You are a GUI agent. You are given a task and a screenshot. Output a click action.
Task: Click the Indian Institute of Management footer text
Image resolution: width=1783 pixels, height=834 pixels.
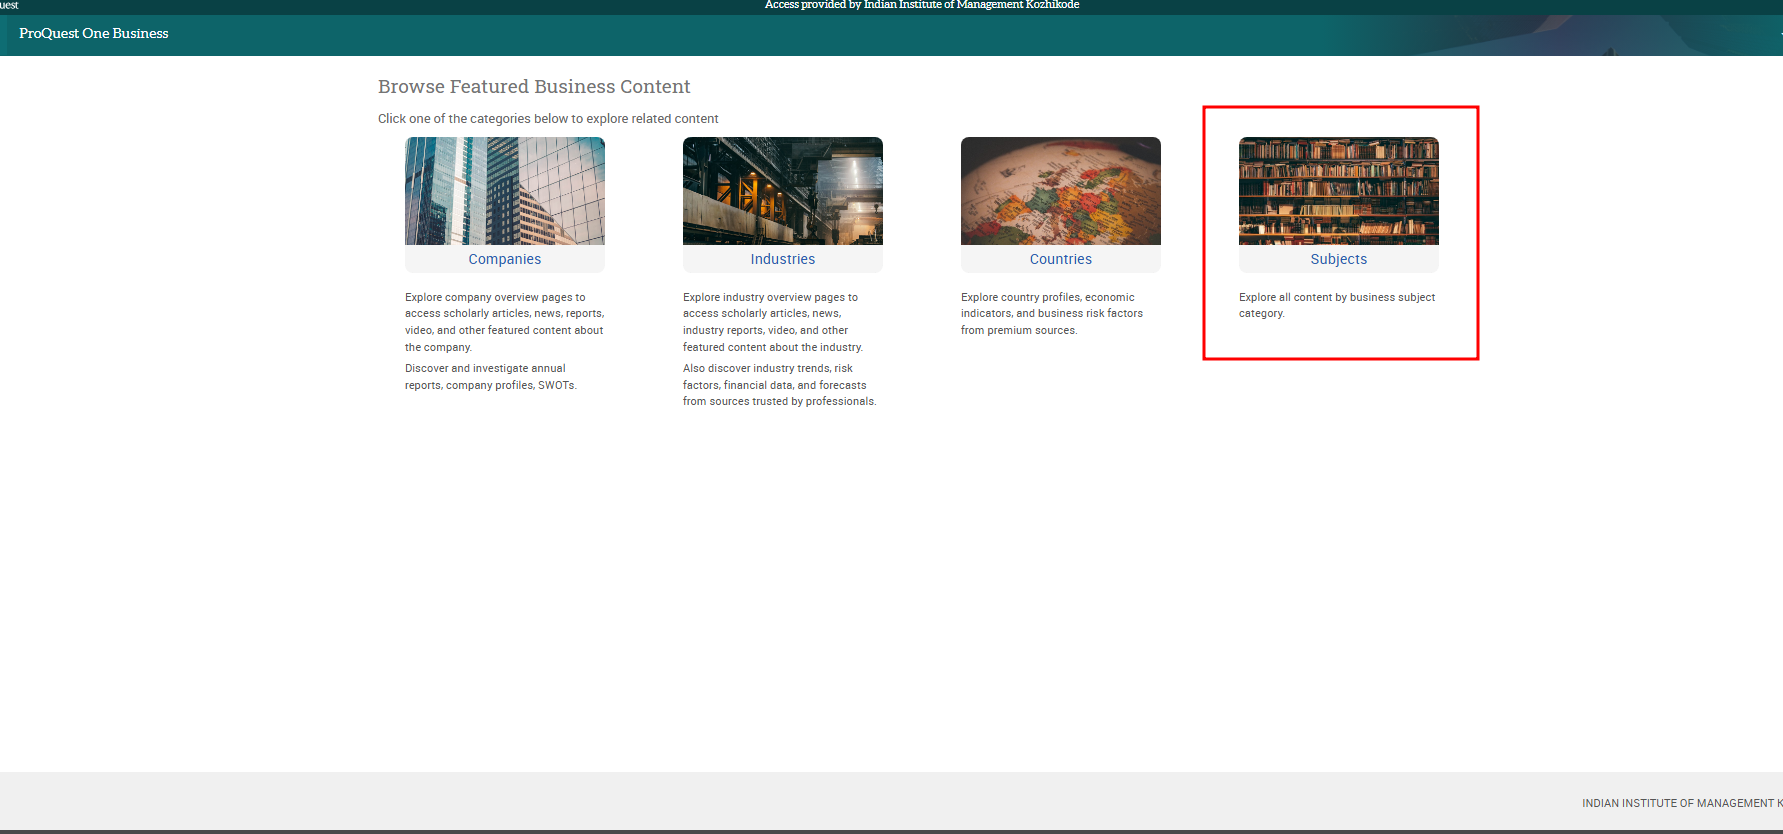1679,803
